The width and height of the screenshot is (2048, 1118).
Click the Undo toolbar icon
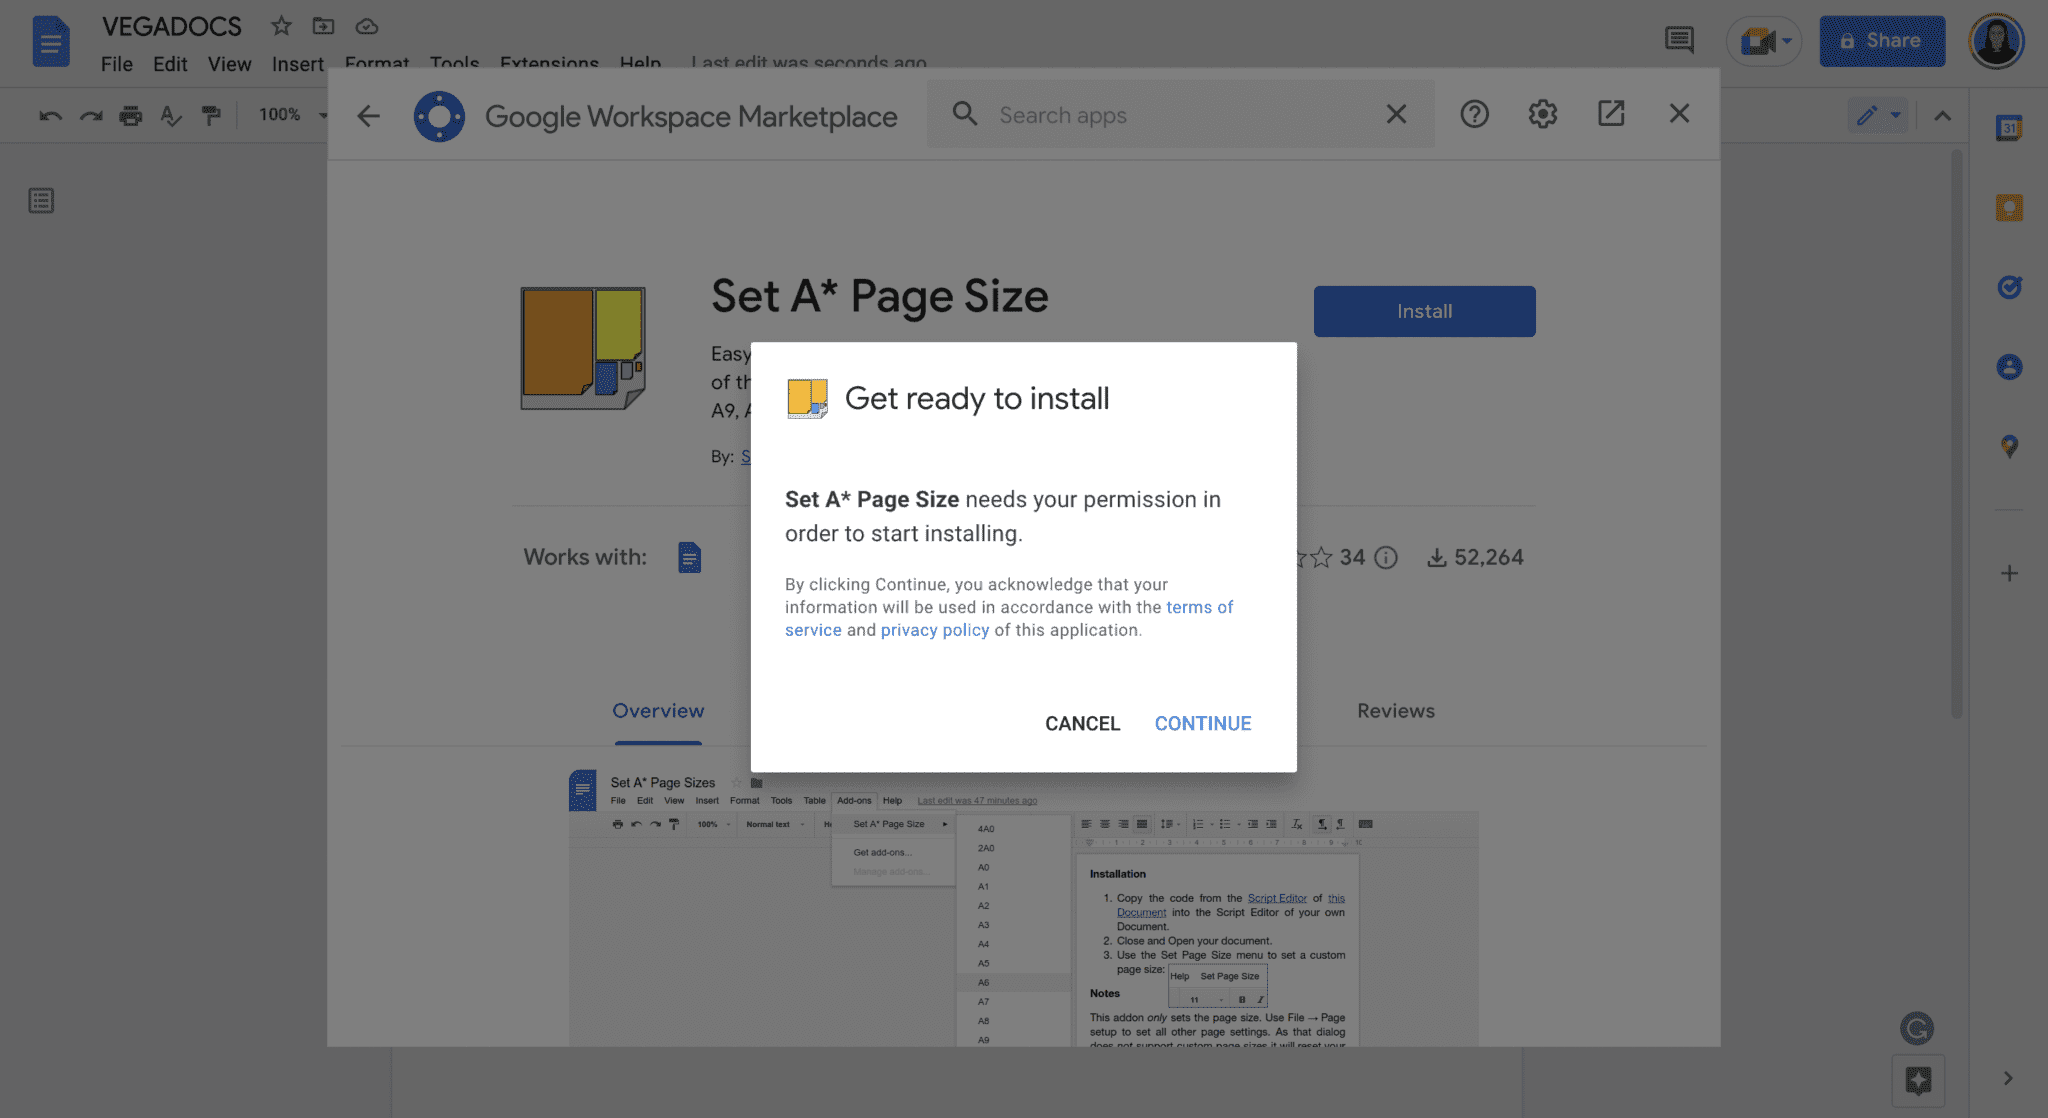click(51, 115)
